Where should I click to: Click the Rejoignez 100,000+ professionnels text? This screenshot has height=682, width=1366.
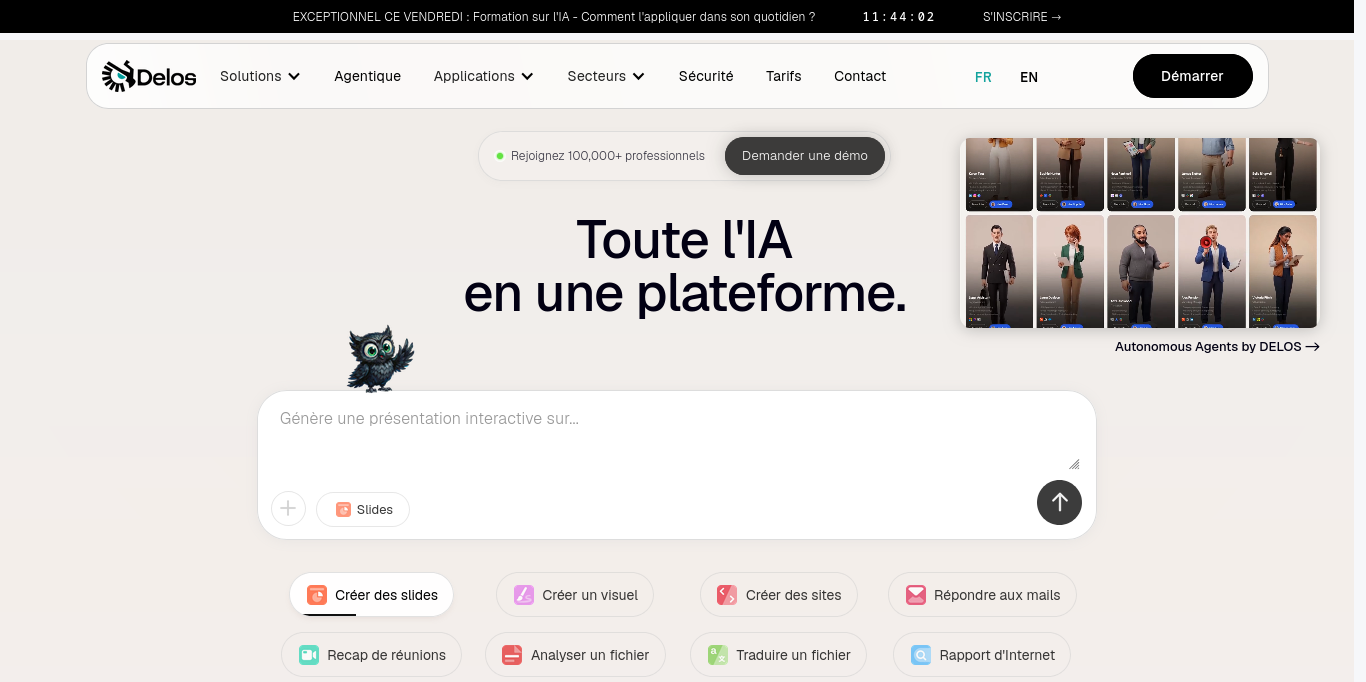point(608,156)
